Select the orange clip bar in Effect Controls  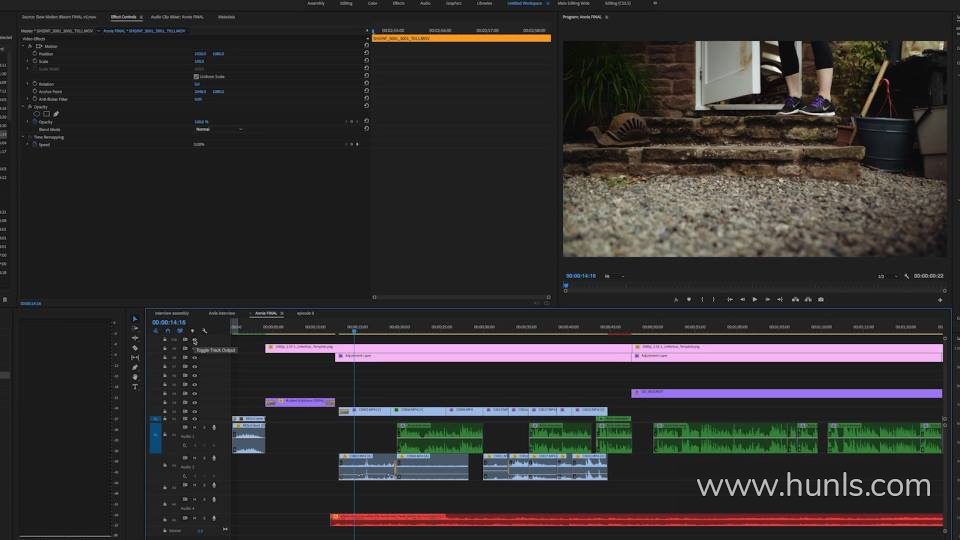(x=462, y=38)
